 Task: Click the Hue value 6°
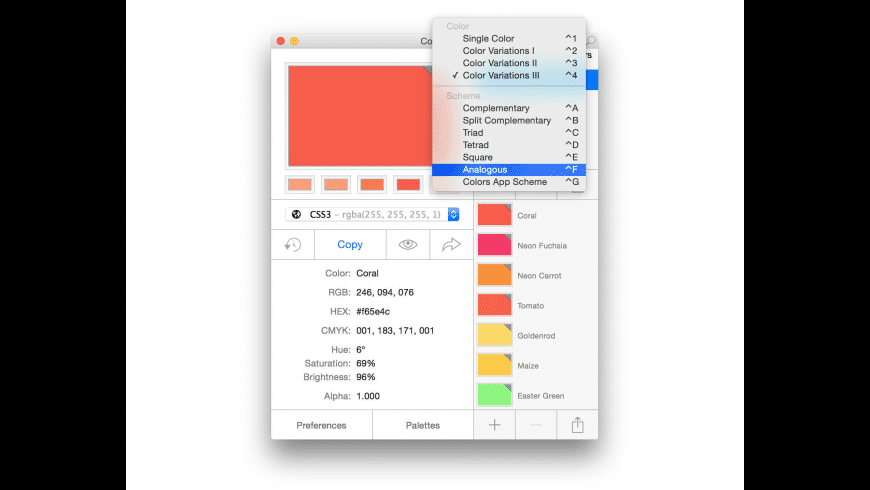[x=361, y=350]
